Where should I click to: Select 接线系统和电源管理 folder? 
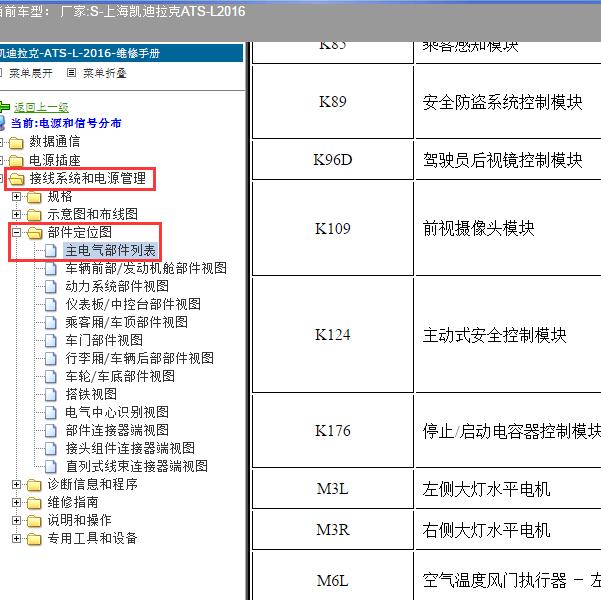coord(87,178)
